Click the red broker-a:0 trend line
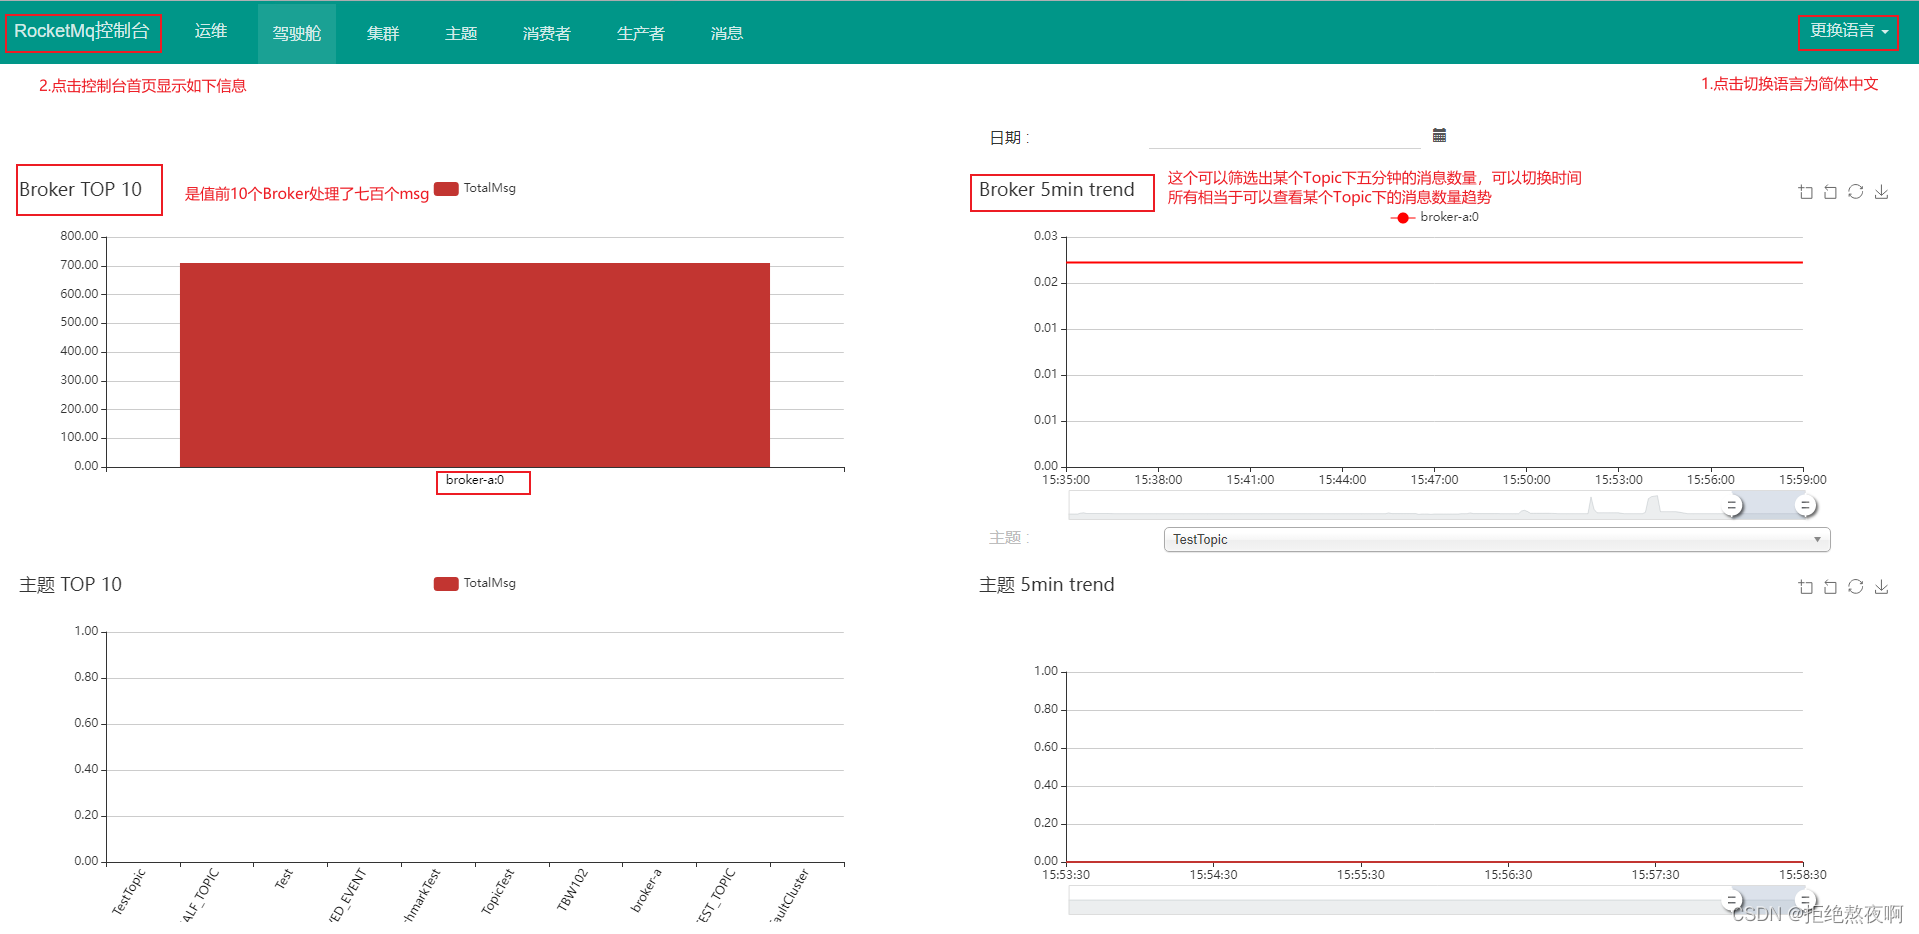The height and width of the screenshot is (934, 1919). (1434, 262)
